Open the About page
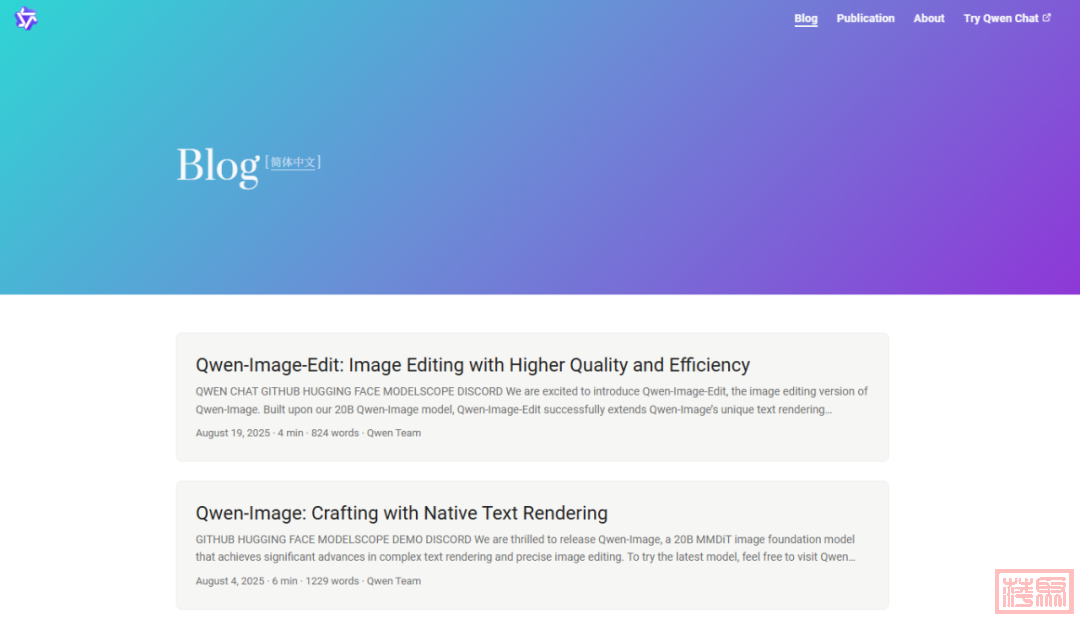The width and height of the screenshot is (1080, 619). pyautogui.click(x=928, y=18)
